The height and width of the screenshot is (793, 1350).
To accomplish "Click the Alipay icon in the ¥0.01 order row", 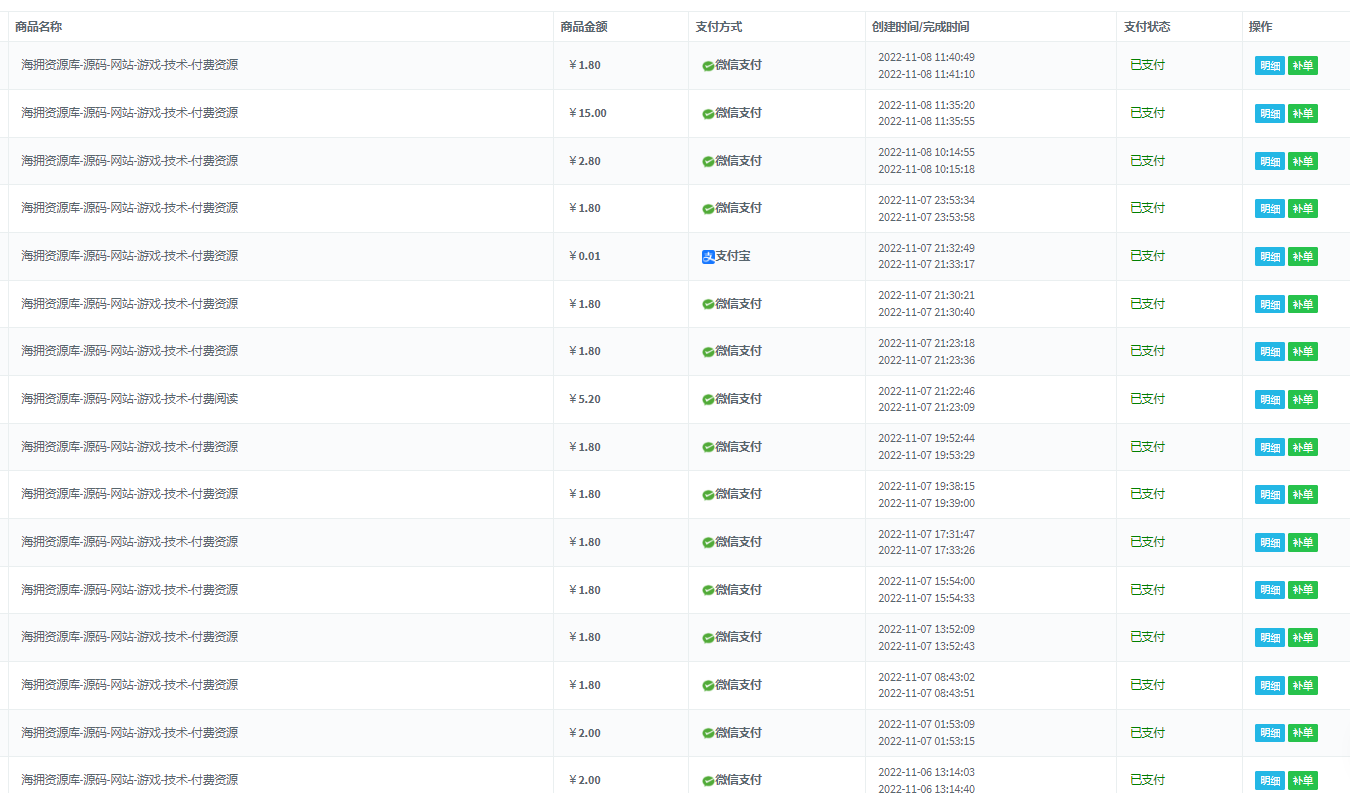I will click(708, 257).
